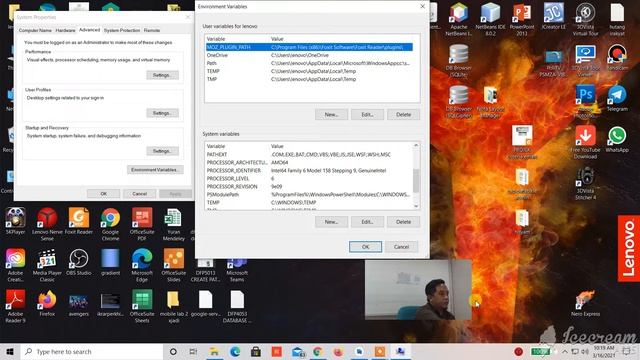Create New user variable

point(331,115)
